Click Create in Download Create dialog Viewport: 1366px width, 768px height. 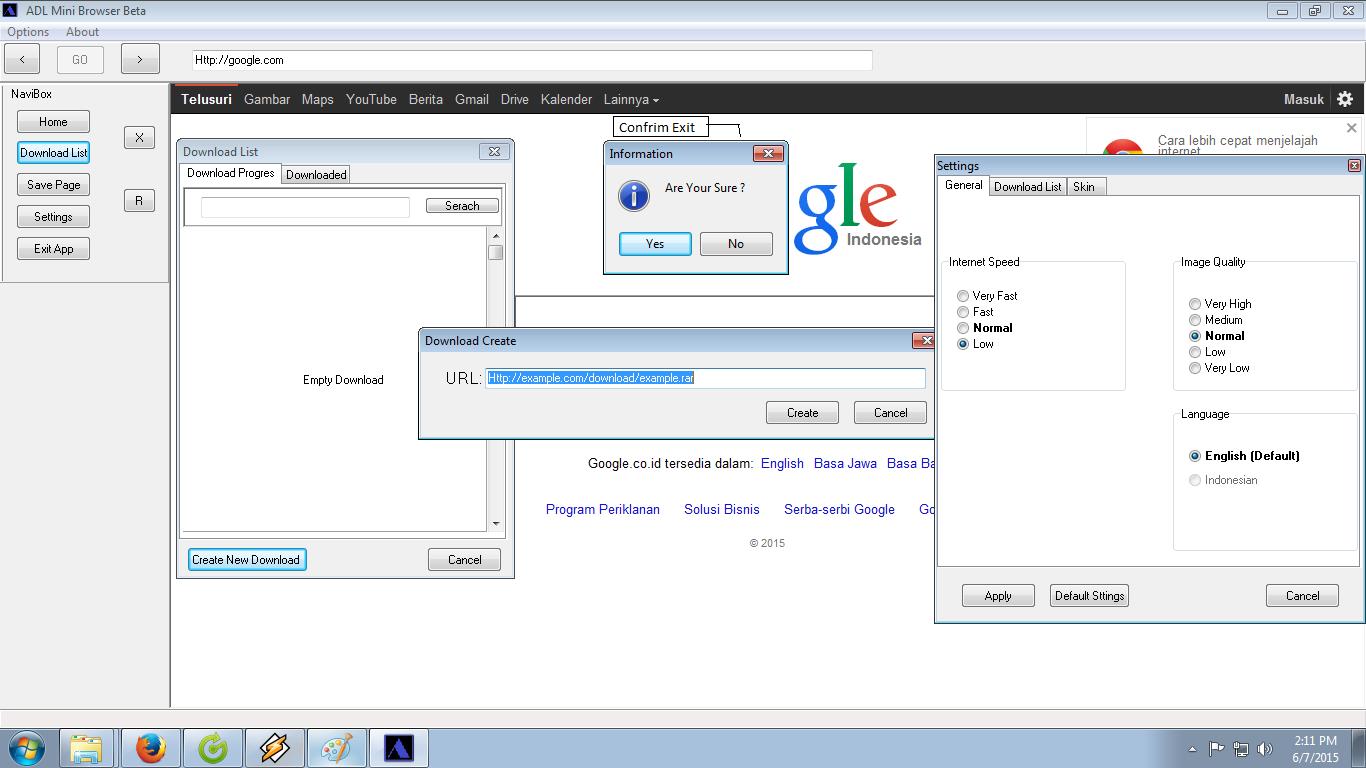pyautogui.click(x=802, y=413)
